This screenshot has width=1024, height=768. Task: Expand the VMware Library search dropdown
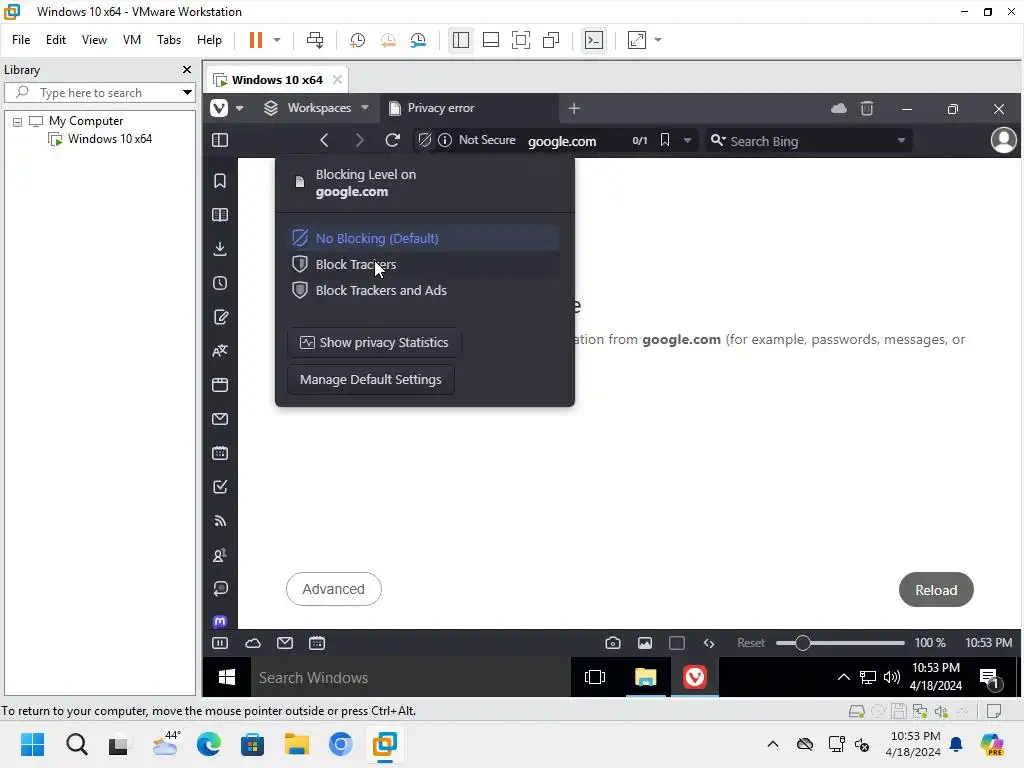point(187,93)
